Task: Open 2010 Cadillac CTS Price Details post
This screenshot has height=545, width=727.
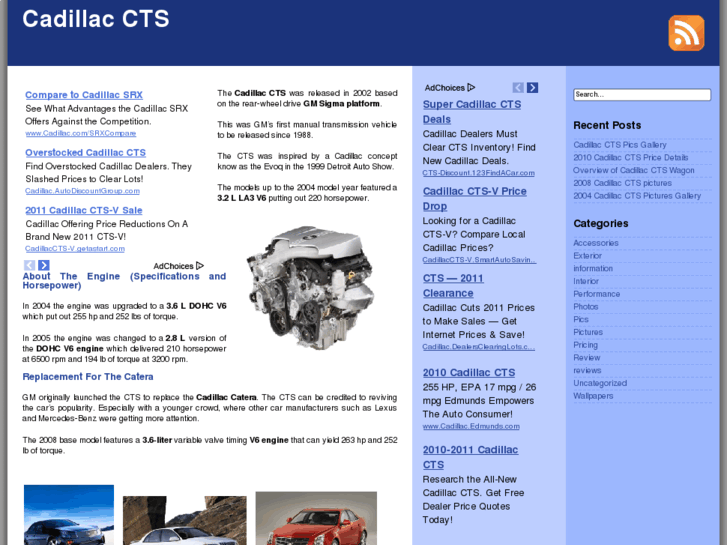Action: click(631, 158)
